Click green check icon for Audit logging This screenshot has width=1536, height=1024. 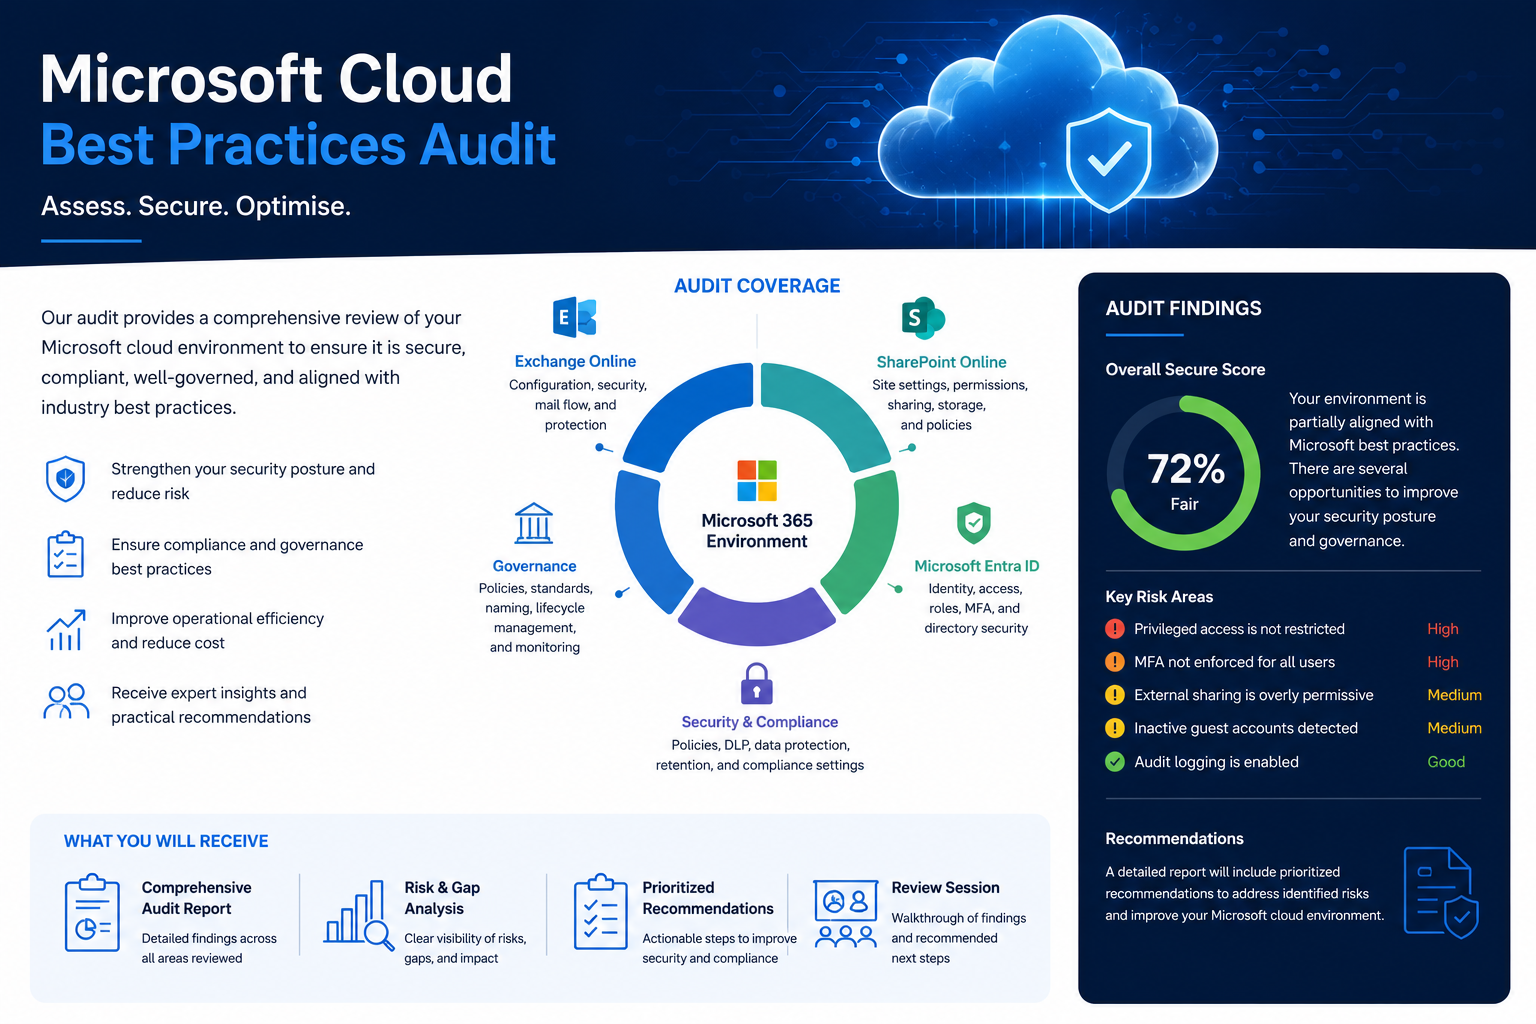click(x=1115, y=762)
